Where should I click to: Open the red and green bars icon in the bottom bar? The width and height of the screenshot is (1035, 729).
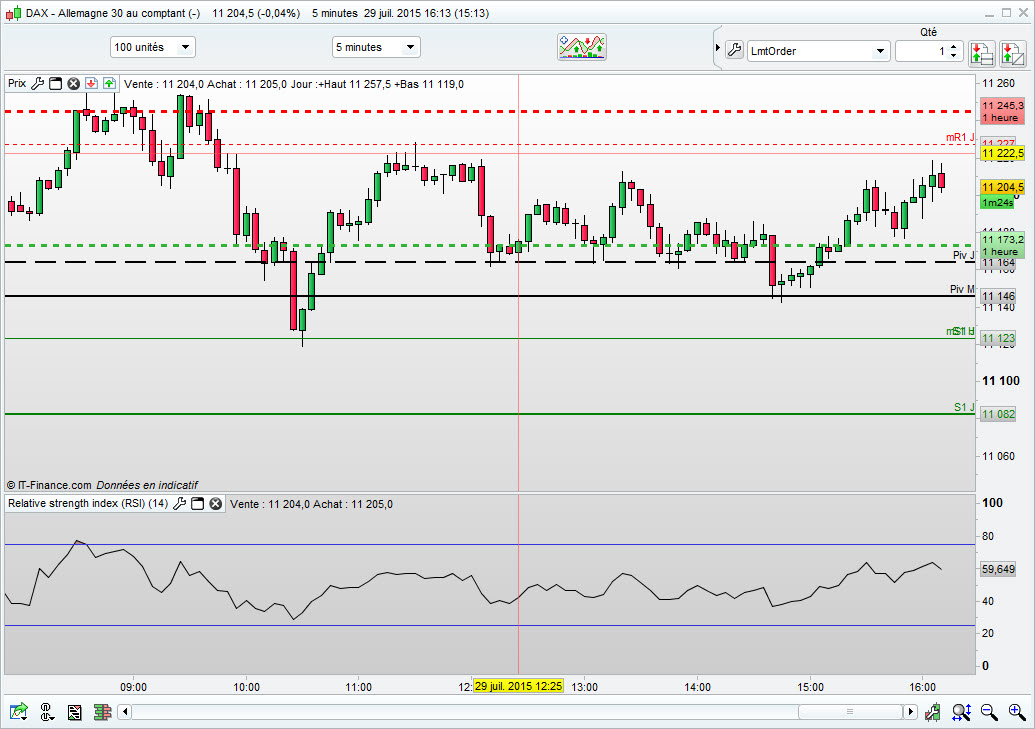coord(102,712)
